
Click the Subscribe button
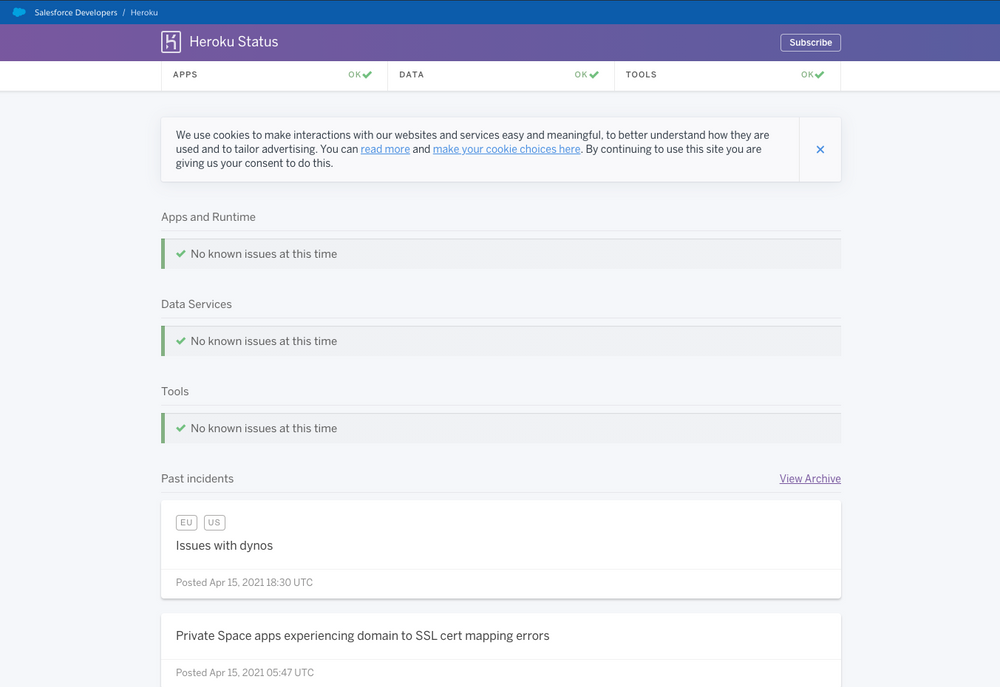pos(810,42)
